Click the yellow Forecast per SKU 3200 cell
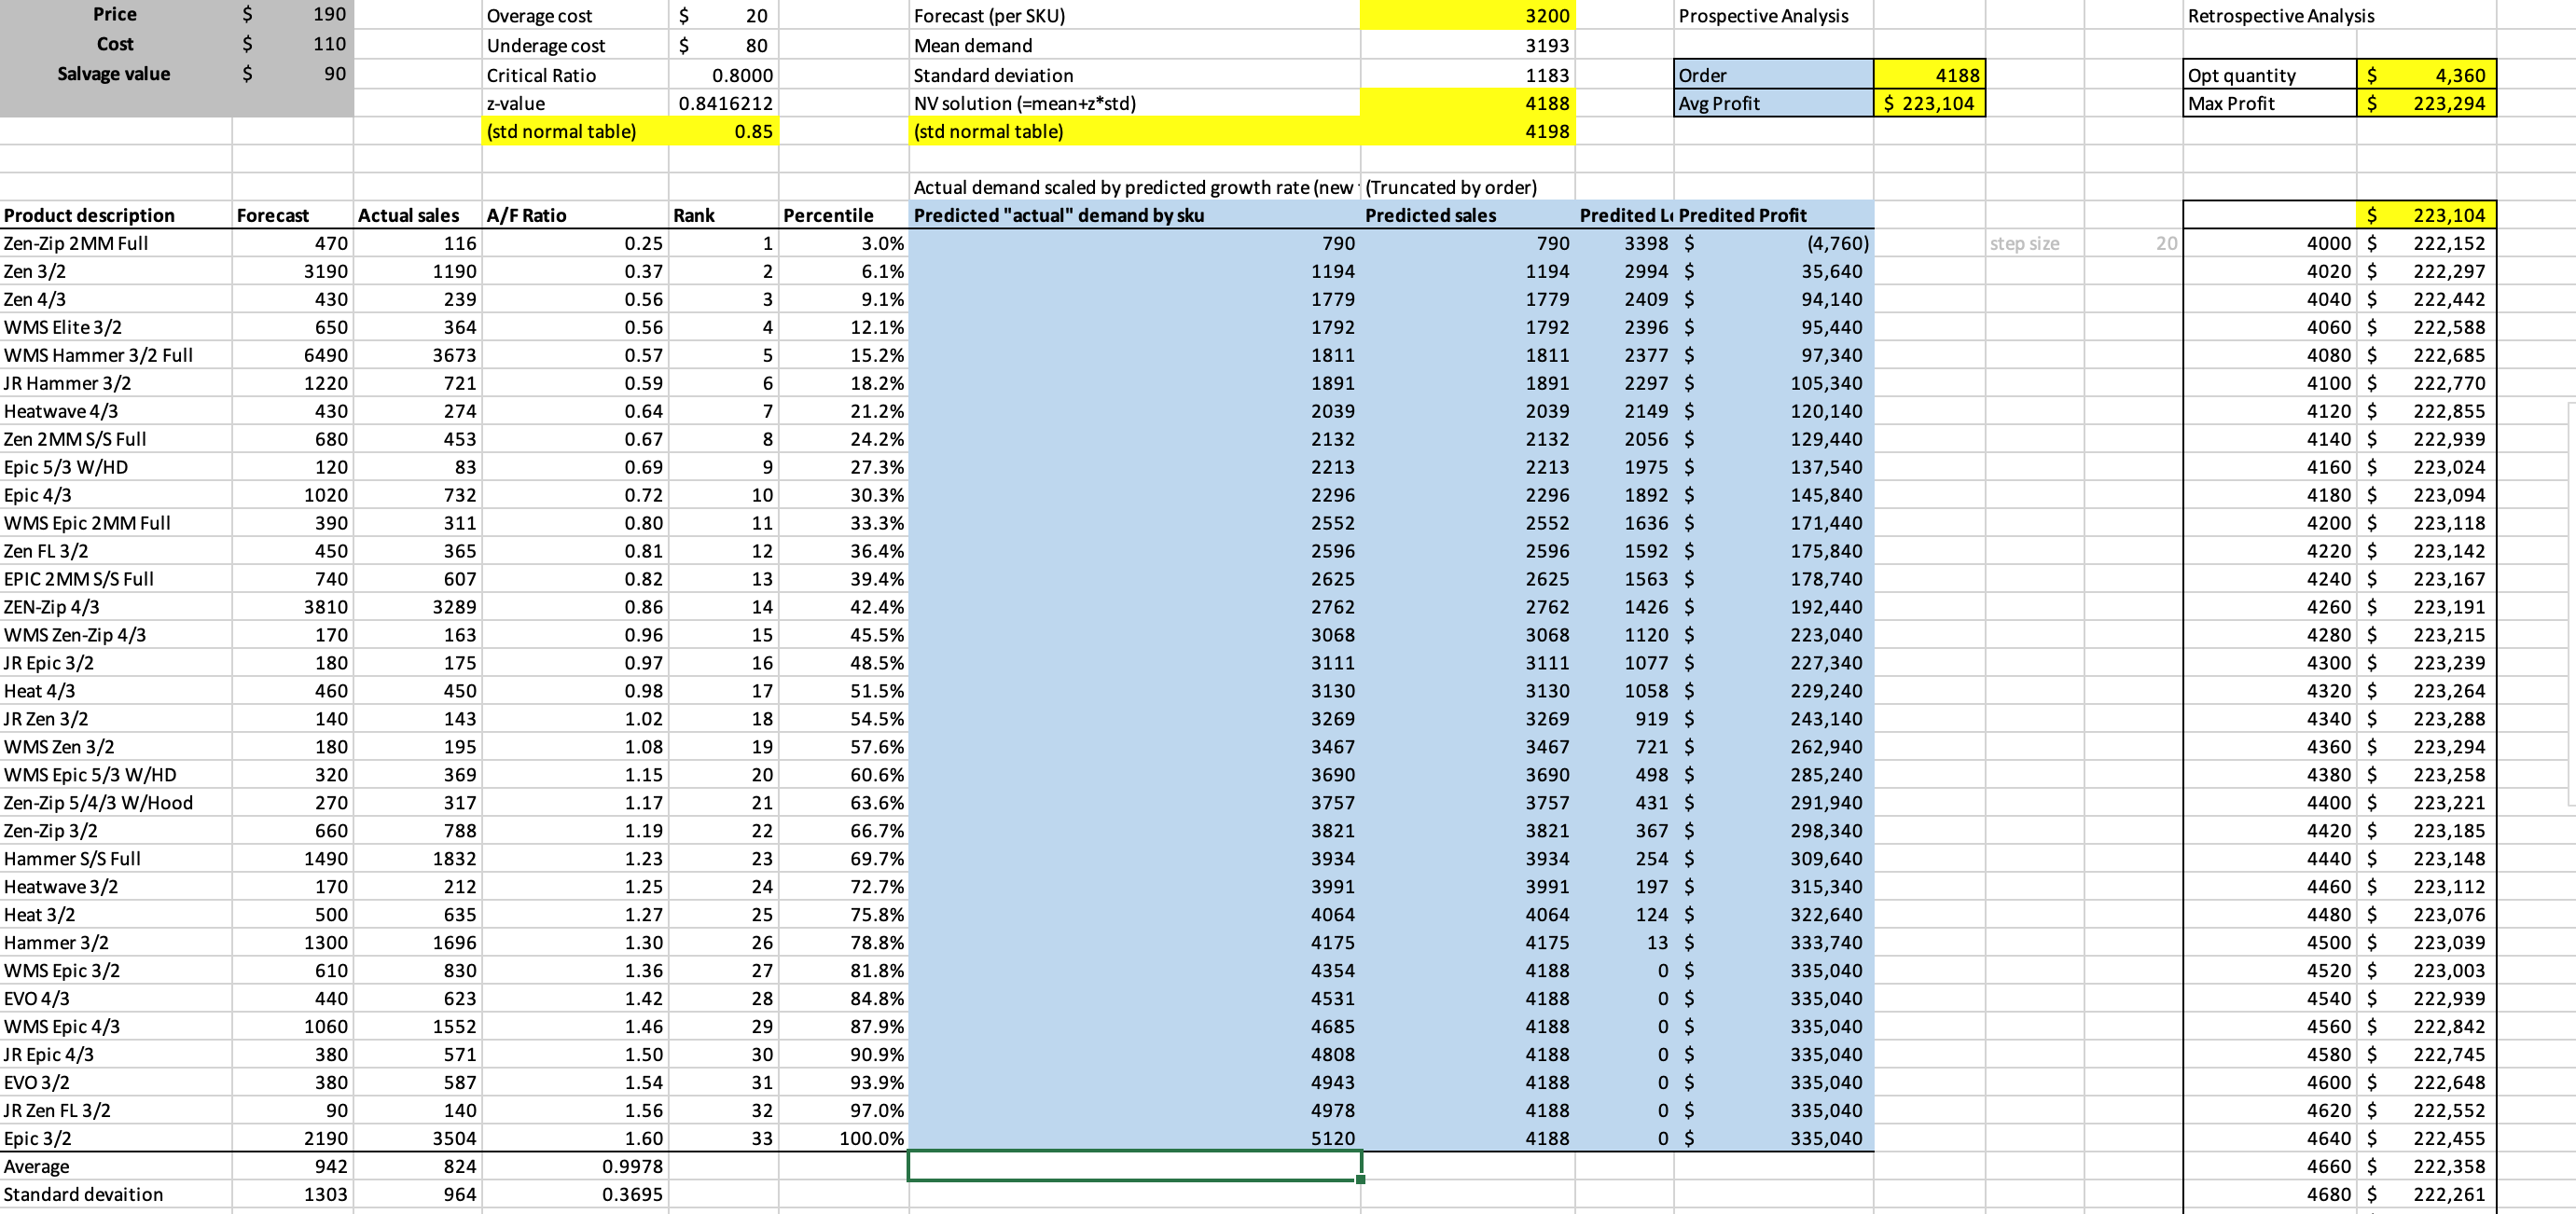The image size is (2576, 1214). (x=1467, y=15)
